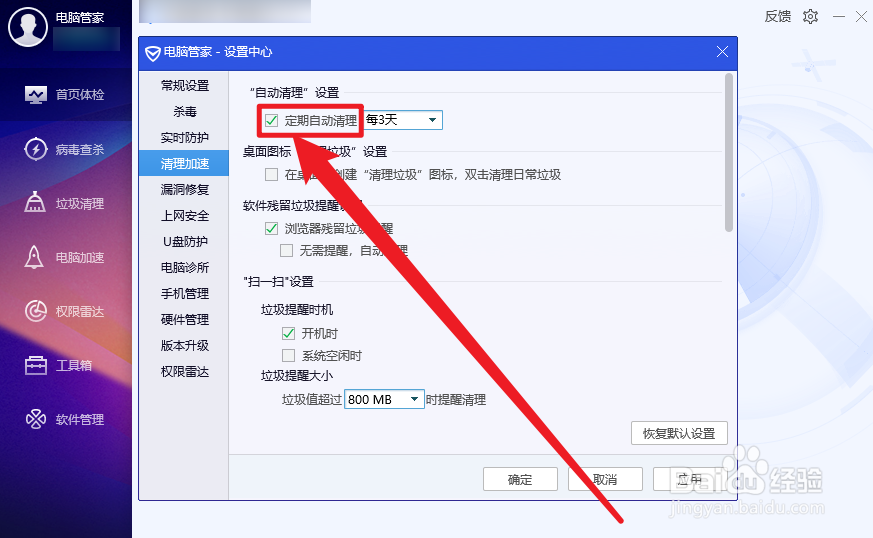Click the 电脑管家 username text
Screen dimensions: 873x538
point(80,18)
